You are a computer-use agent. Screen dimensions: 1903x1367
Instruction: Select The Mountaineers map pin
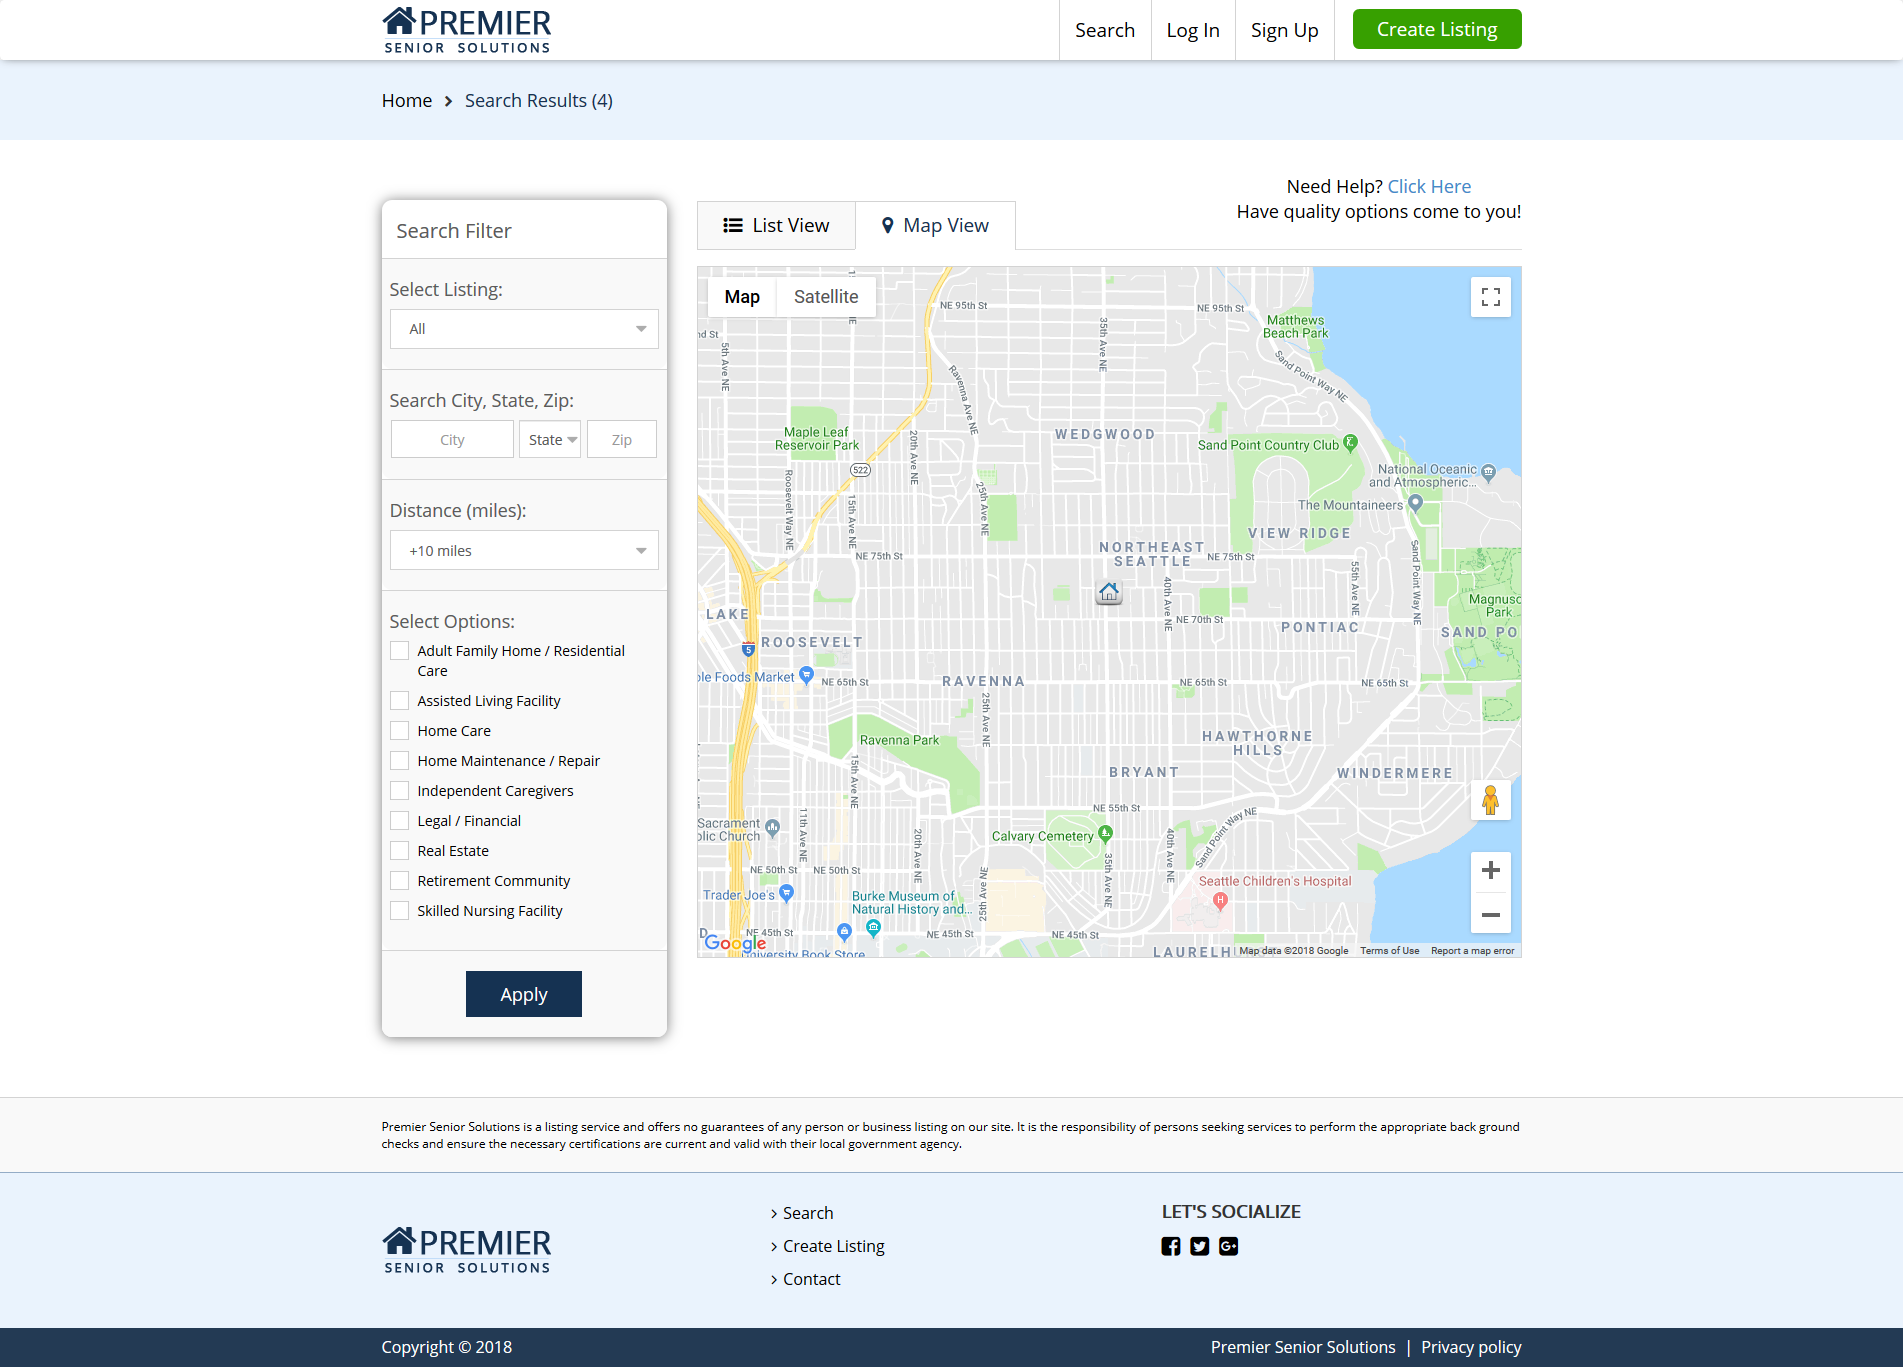(1415, 503)
